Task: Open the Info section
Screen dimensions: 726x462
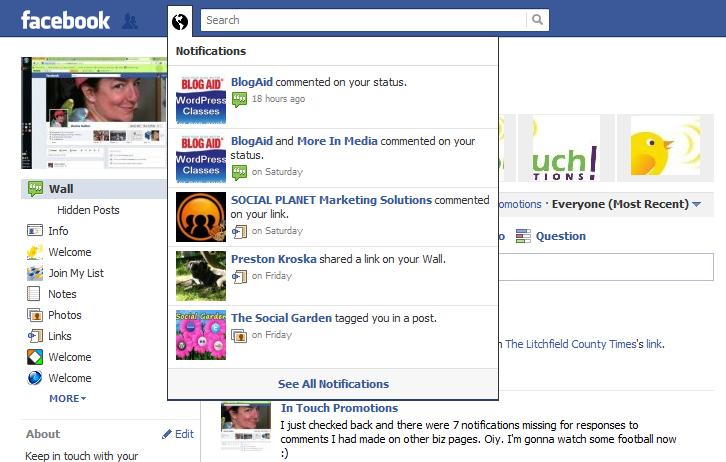Action: (58, 231)
